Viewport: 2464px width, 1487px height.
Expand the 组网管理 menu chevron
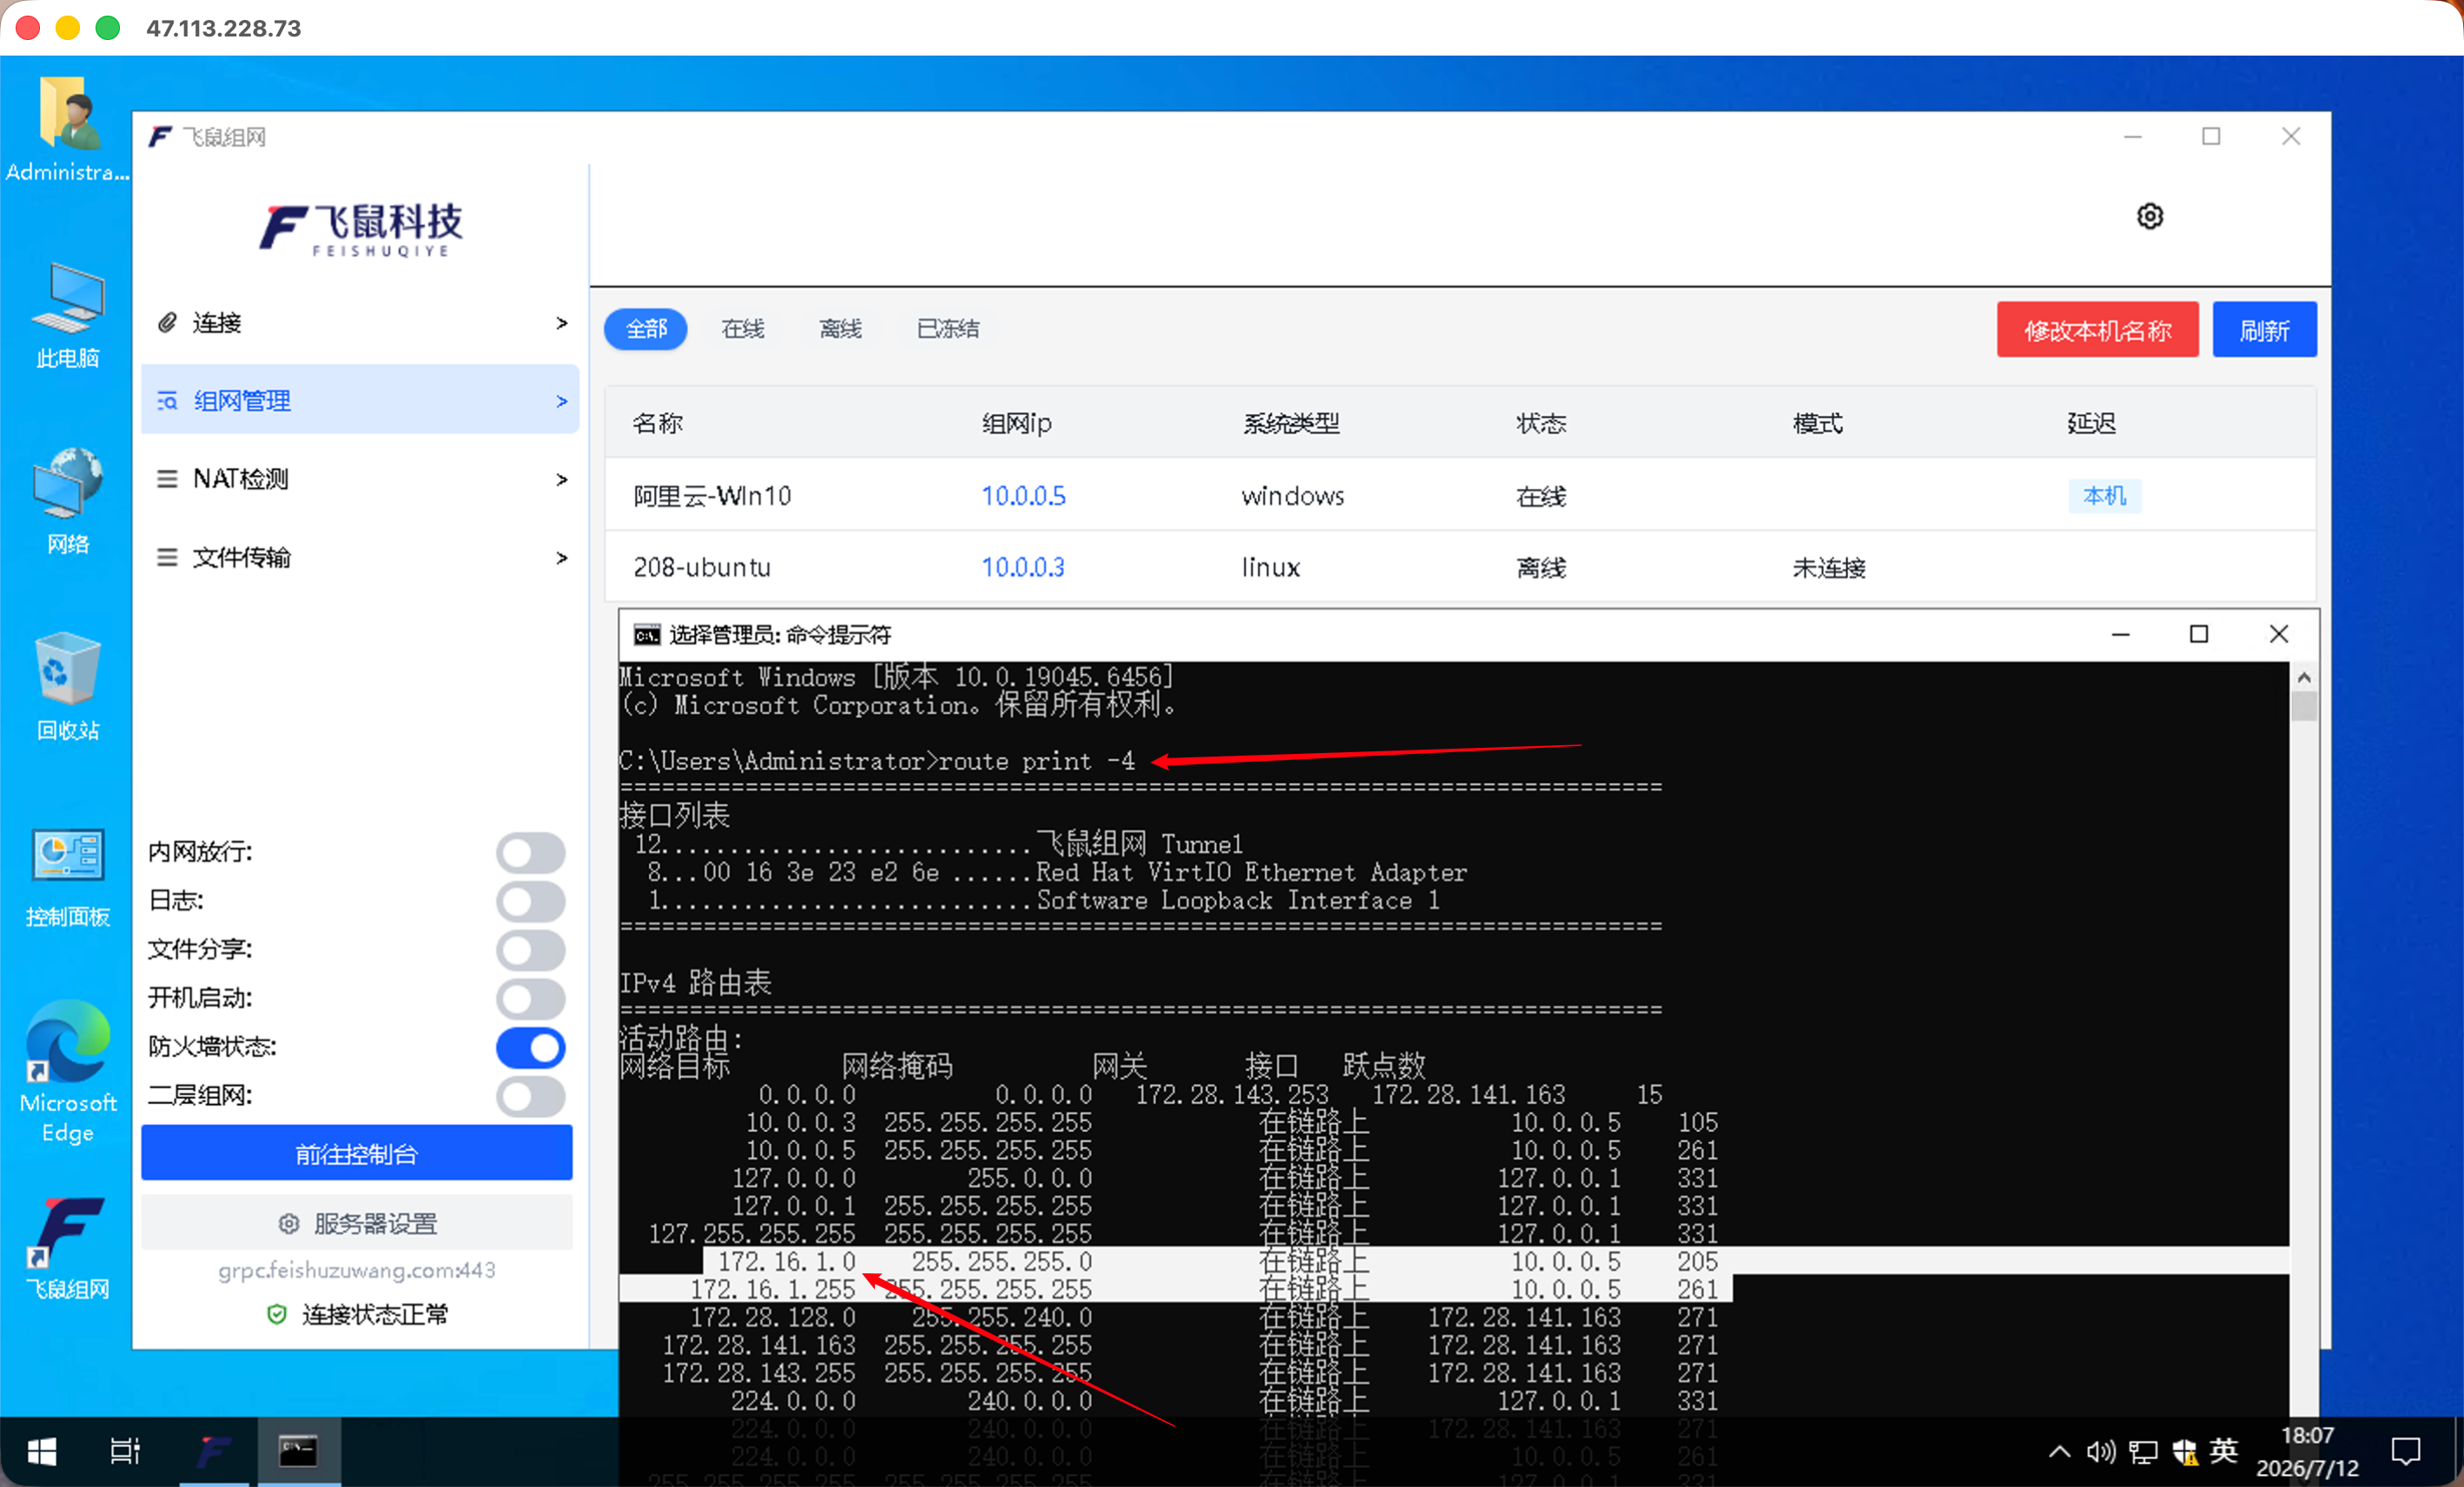coord(562,401)
